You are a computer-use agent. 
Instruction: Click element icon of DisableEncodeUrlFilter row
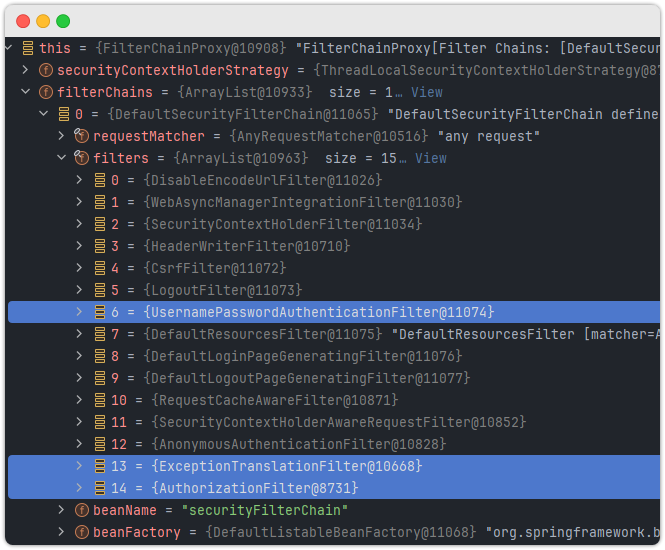click(x=100, y=180)
